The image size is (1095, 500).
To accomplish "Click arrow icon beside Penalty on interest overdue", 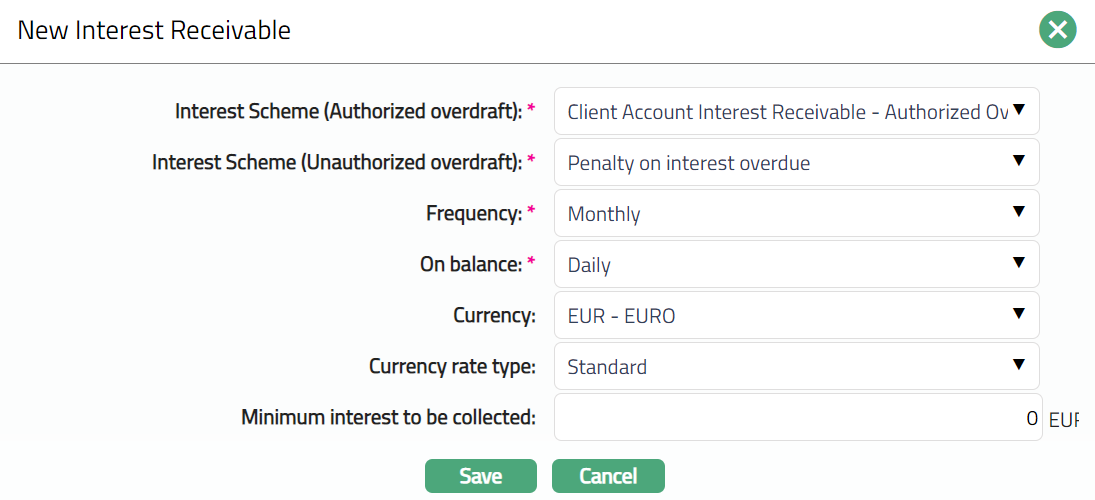I will 1019,161.
